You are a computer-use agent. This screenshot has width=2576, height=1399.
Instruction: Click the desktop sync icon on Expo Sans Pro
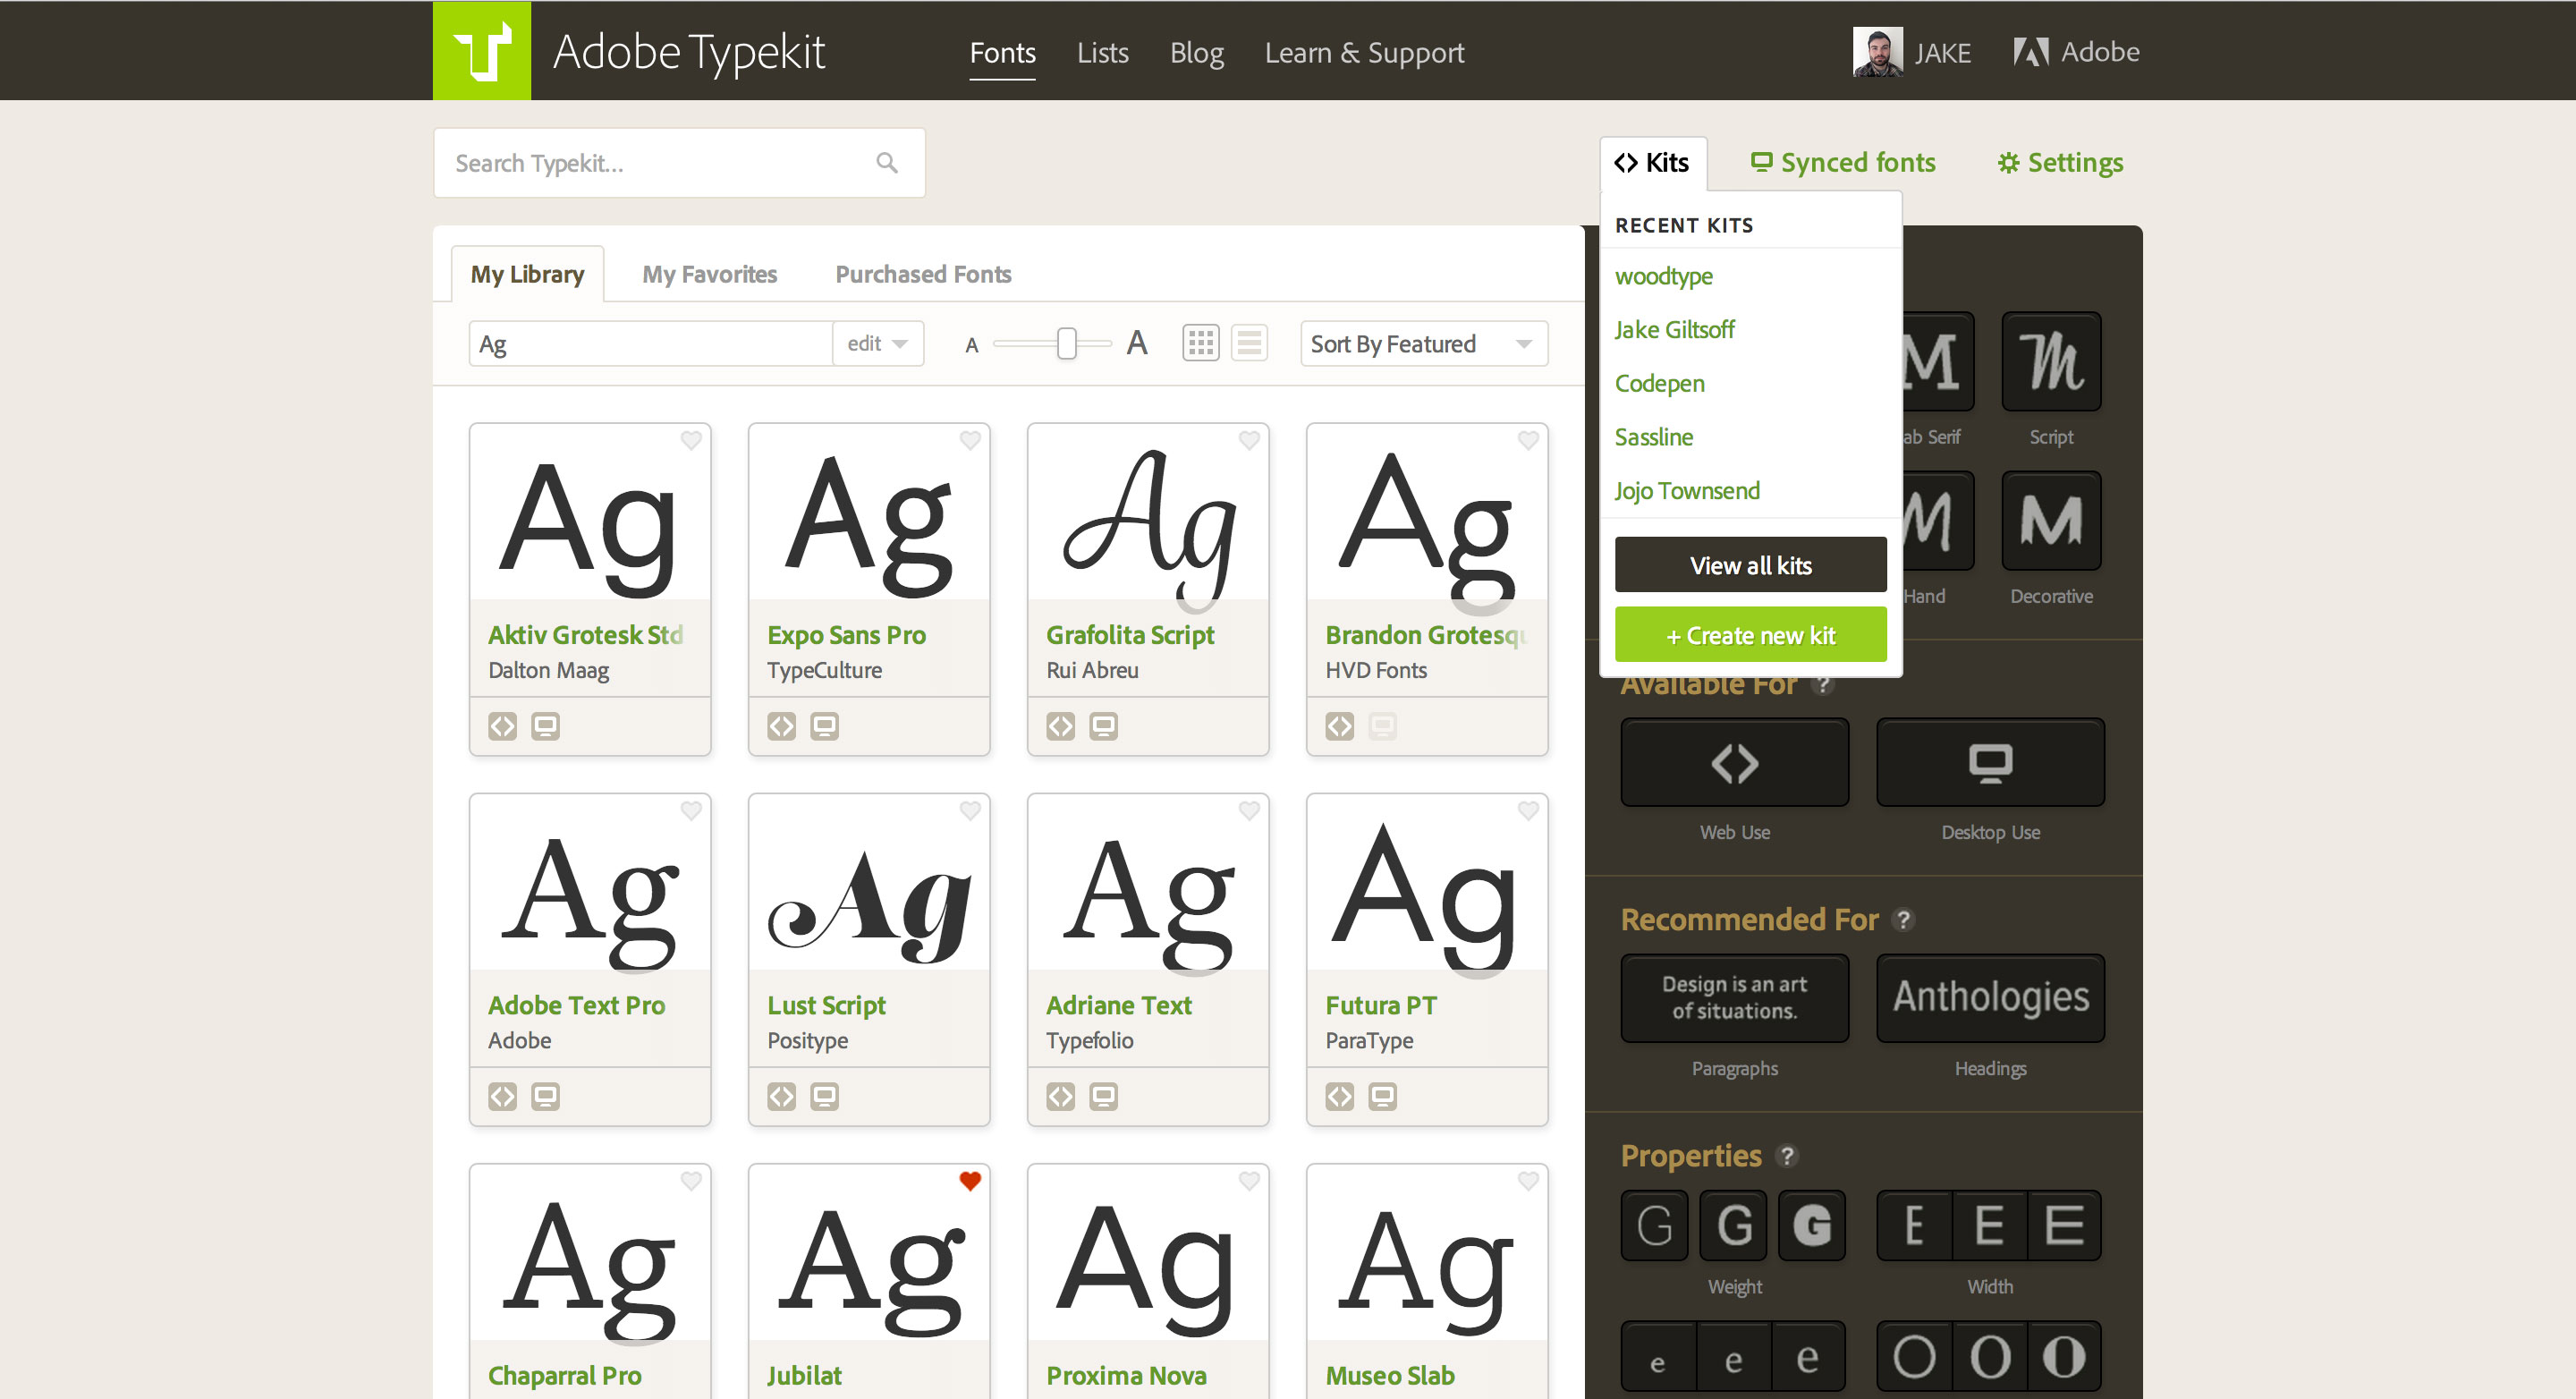pyautogui.click(x=826, y=725)
